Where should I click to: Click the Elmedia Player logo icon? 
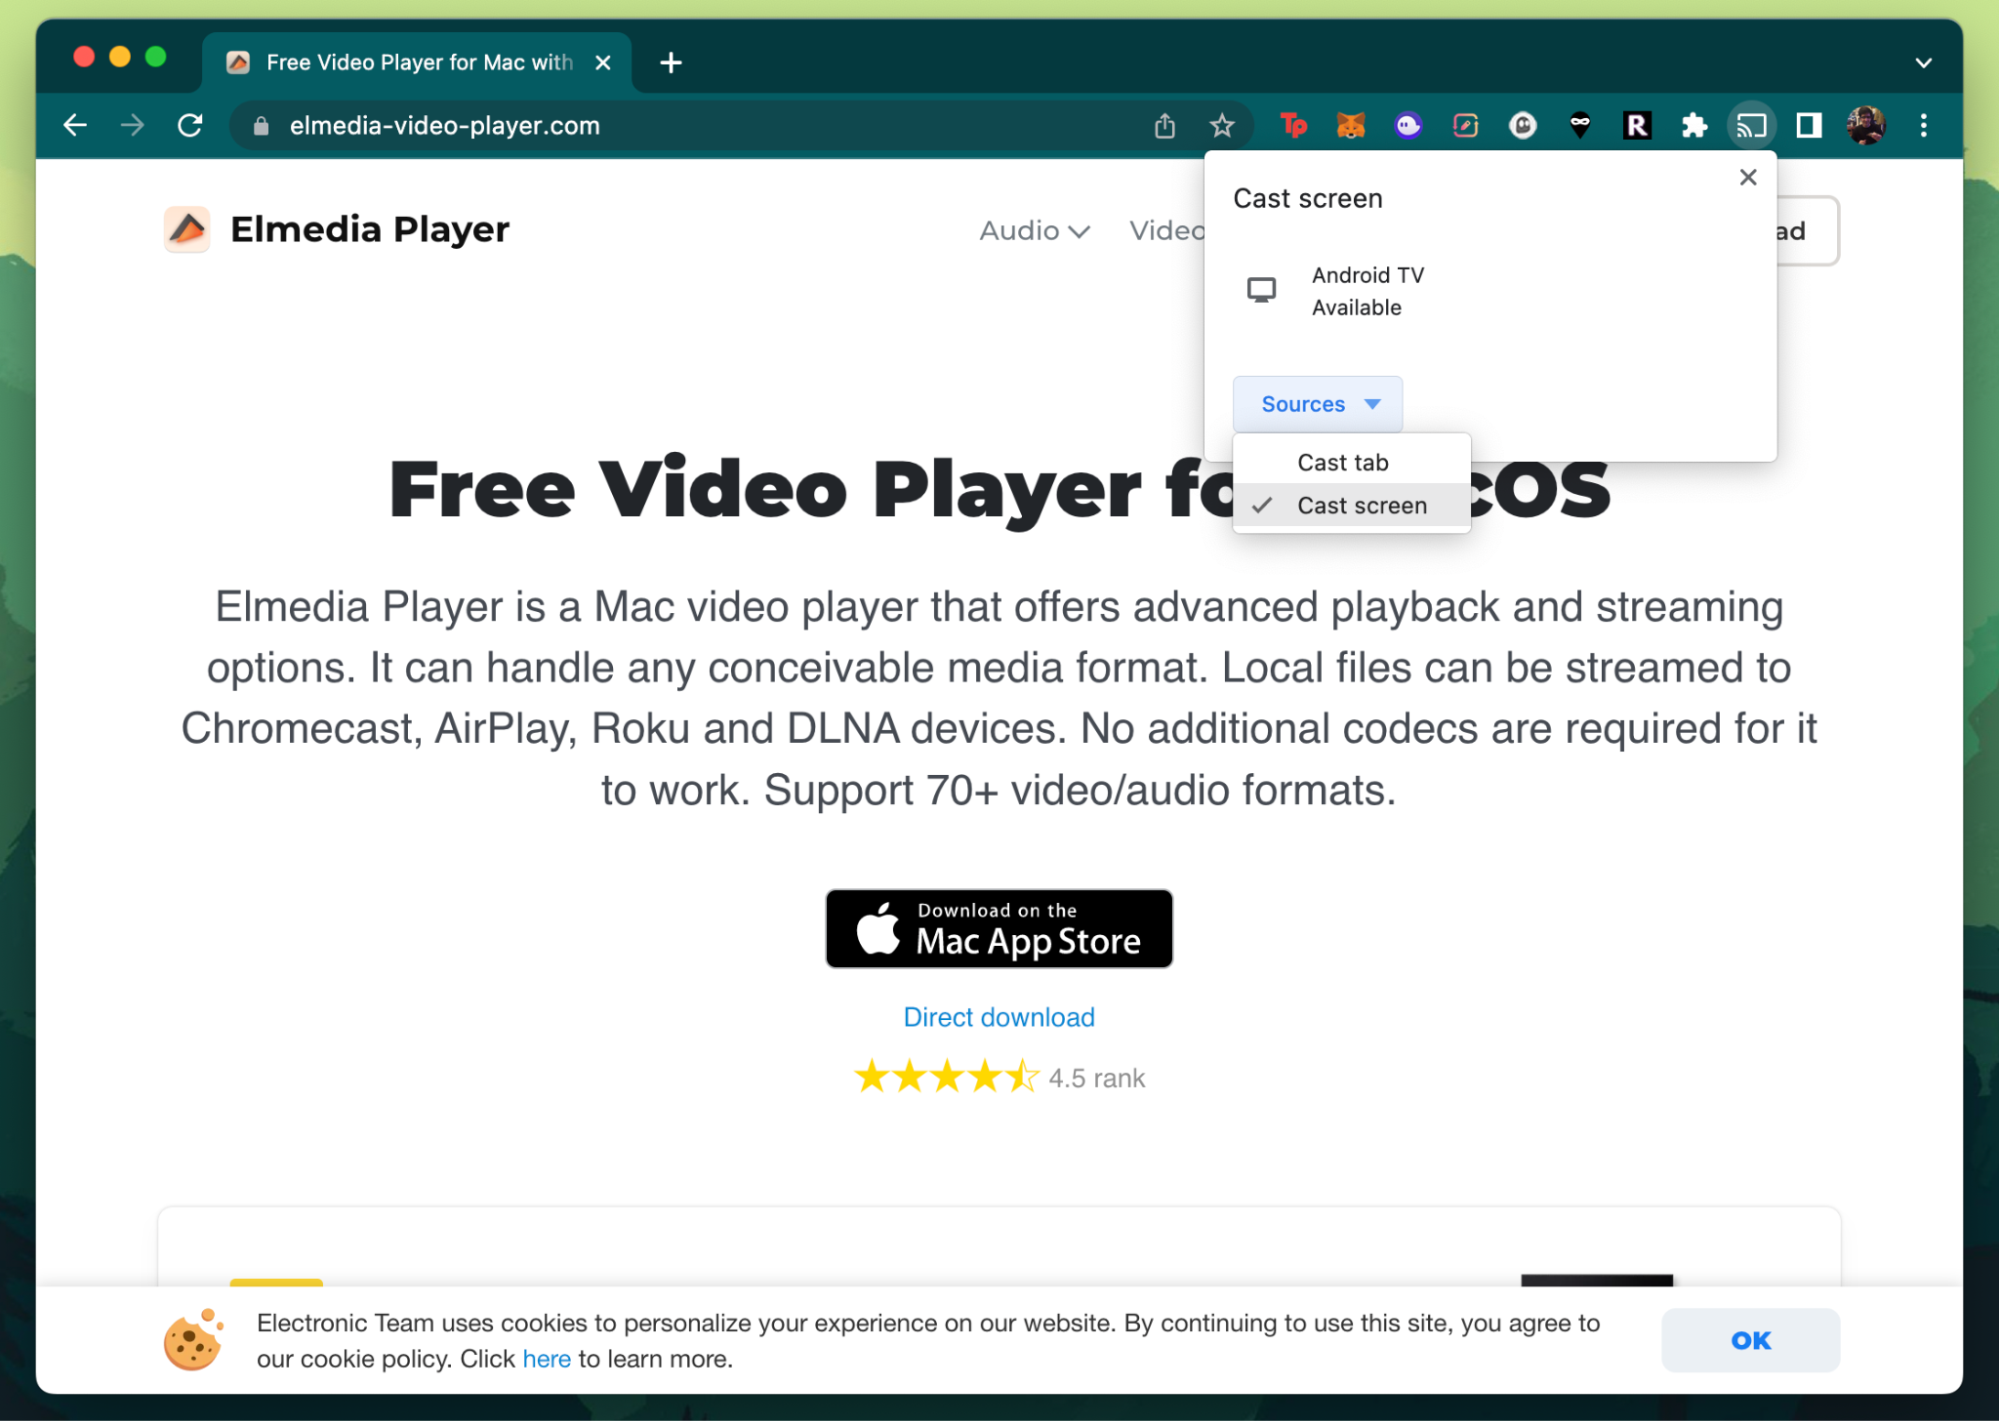(x=188, y=229)
